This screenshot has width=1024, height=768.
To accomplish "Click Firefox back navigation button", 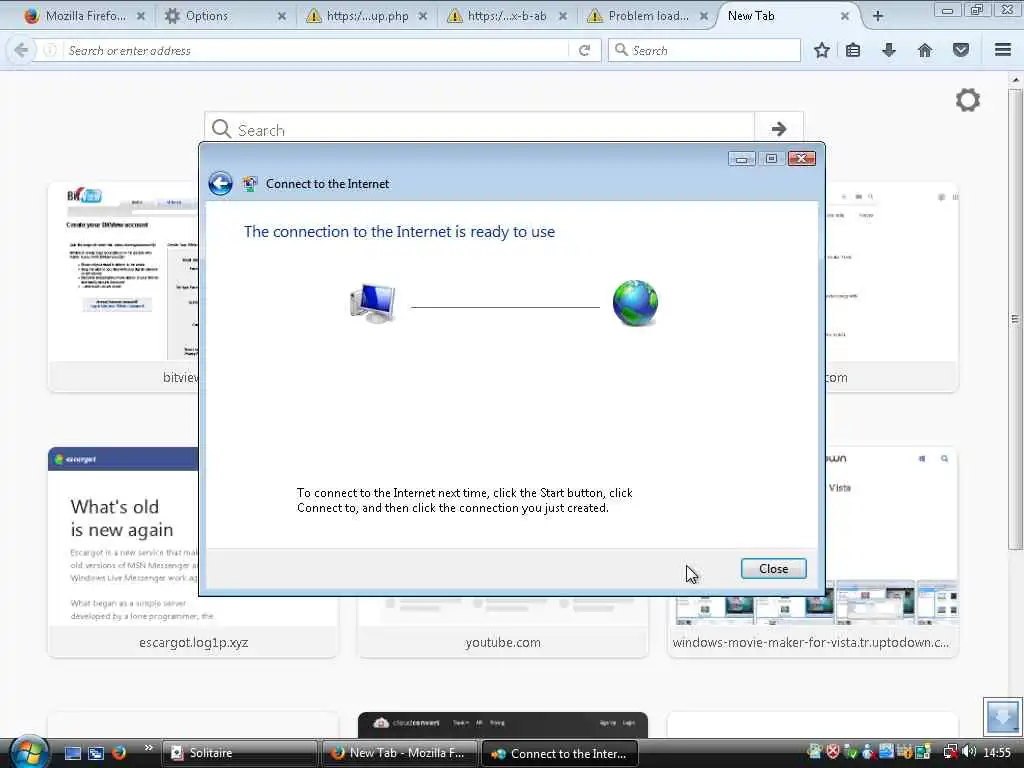I will point(21,50).
